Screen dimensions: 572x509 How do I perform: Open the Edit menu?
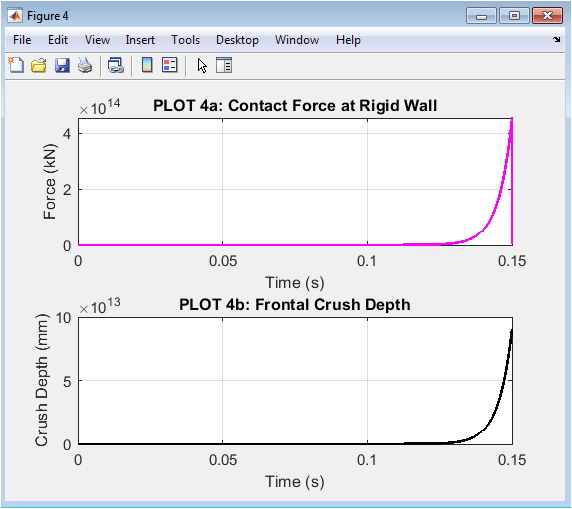point(58,40)
